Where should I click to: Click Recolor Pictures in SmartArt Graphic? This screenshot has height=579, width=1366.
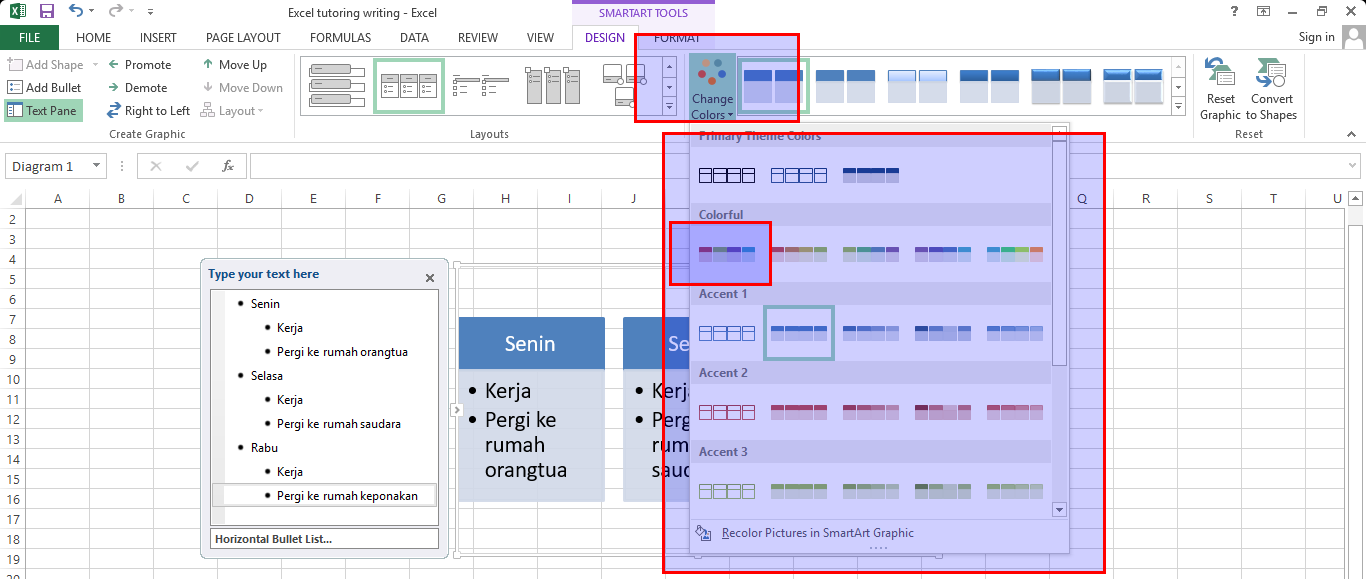(817, 533)
